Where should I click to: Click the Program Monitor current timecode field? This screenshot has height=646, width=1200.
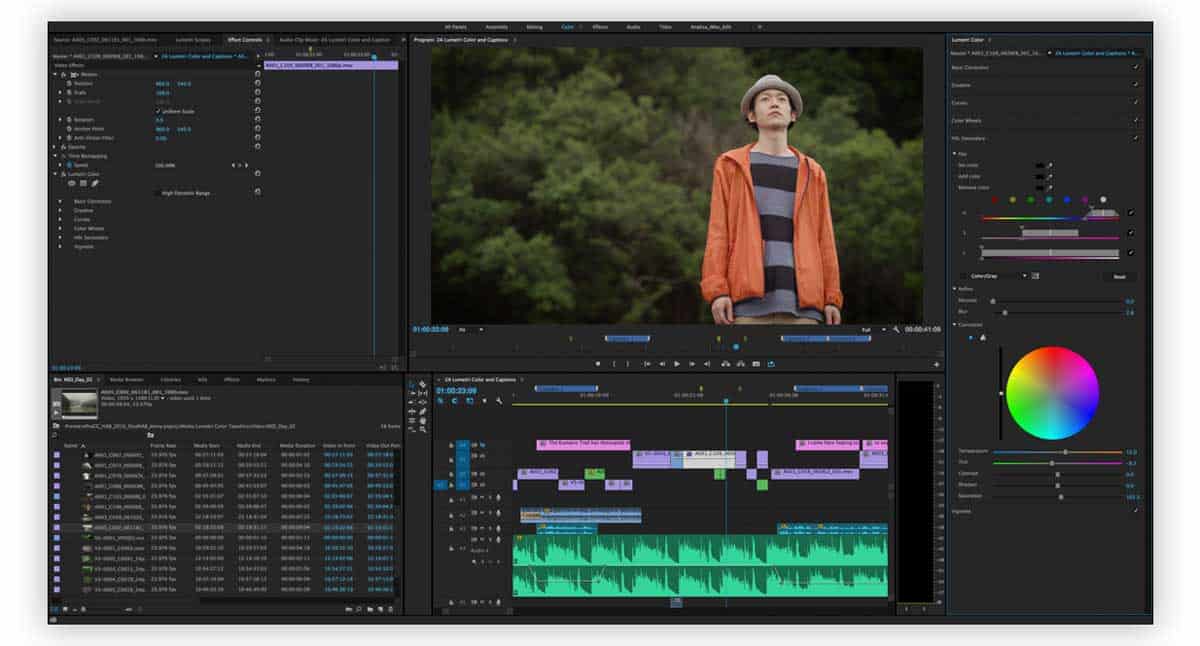[x=431, y=329]
